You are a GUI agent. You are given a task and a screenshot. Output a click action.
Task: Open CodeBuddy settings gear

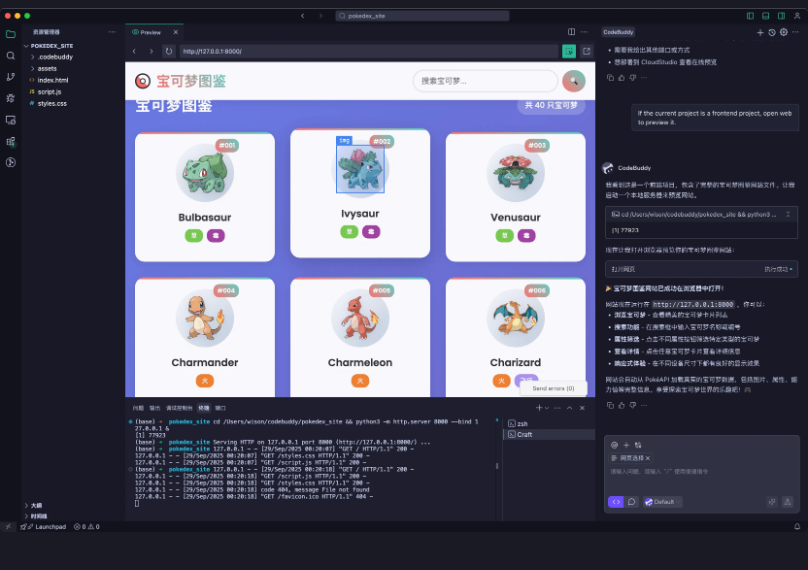pyautogui.click(x=784, y=32)
